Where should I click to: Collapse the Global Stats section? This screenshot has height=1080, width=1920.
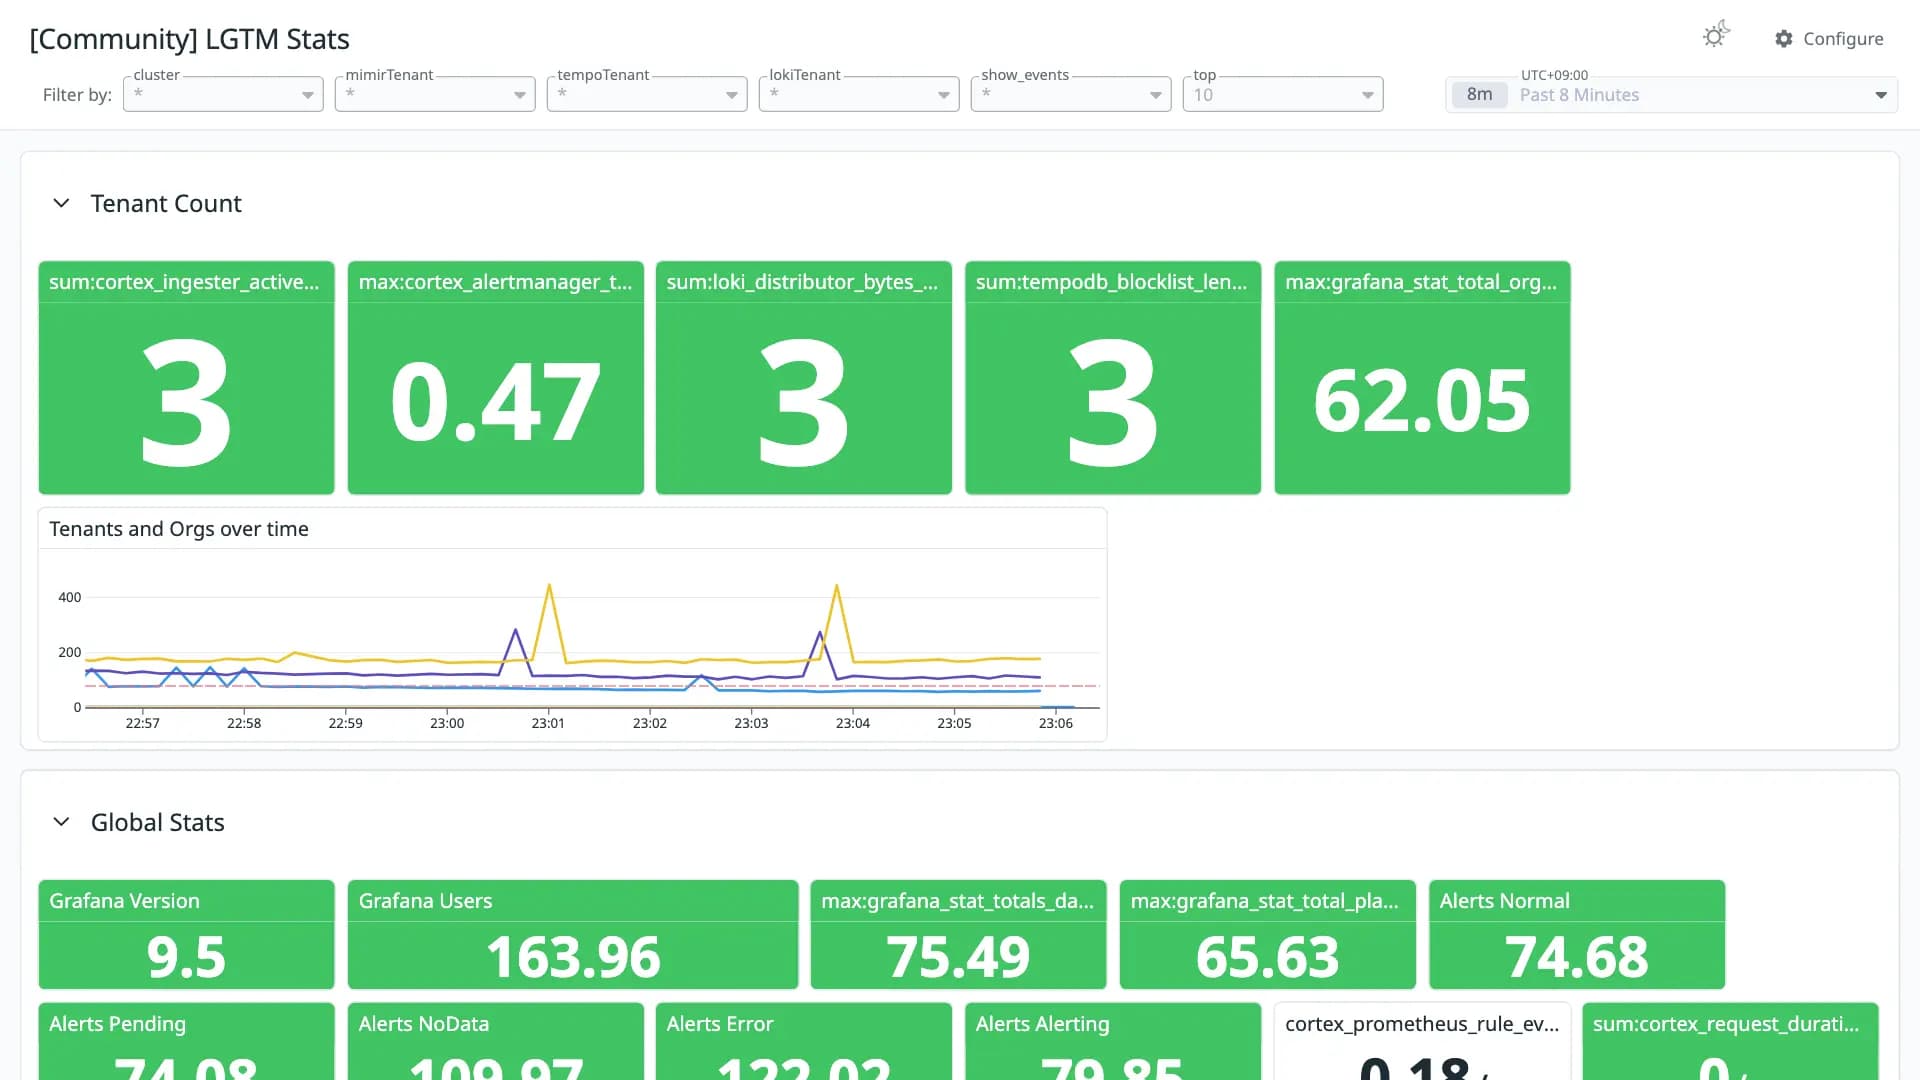click(x=61, y=822)
